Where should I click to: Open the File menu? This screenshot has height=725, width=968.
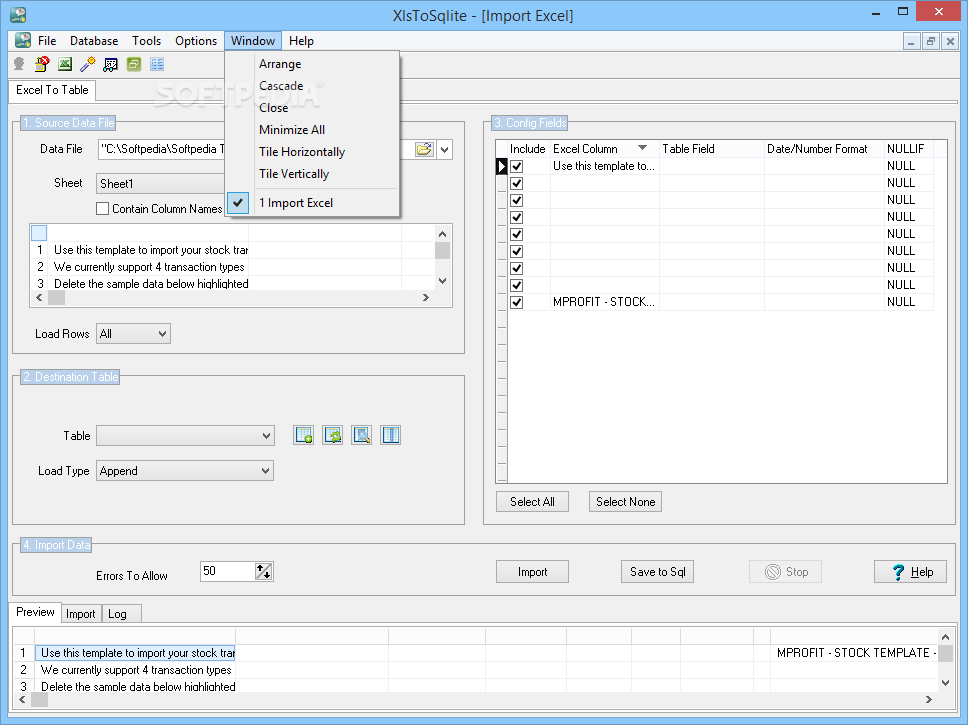click(x=47, y=41)
